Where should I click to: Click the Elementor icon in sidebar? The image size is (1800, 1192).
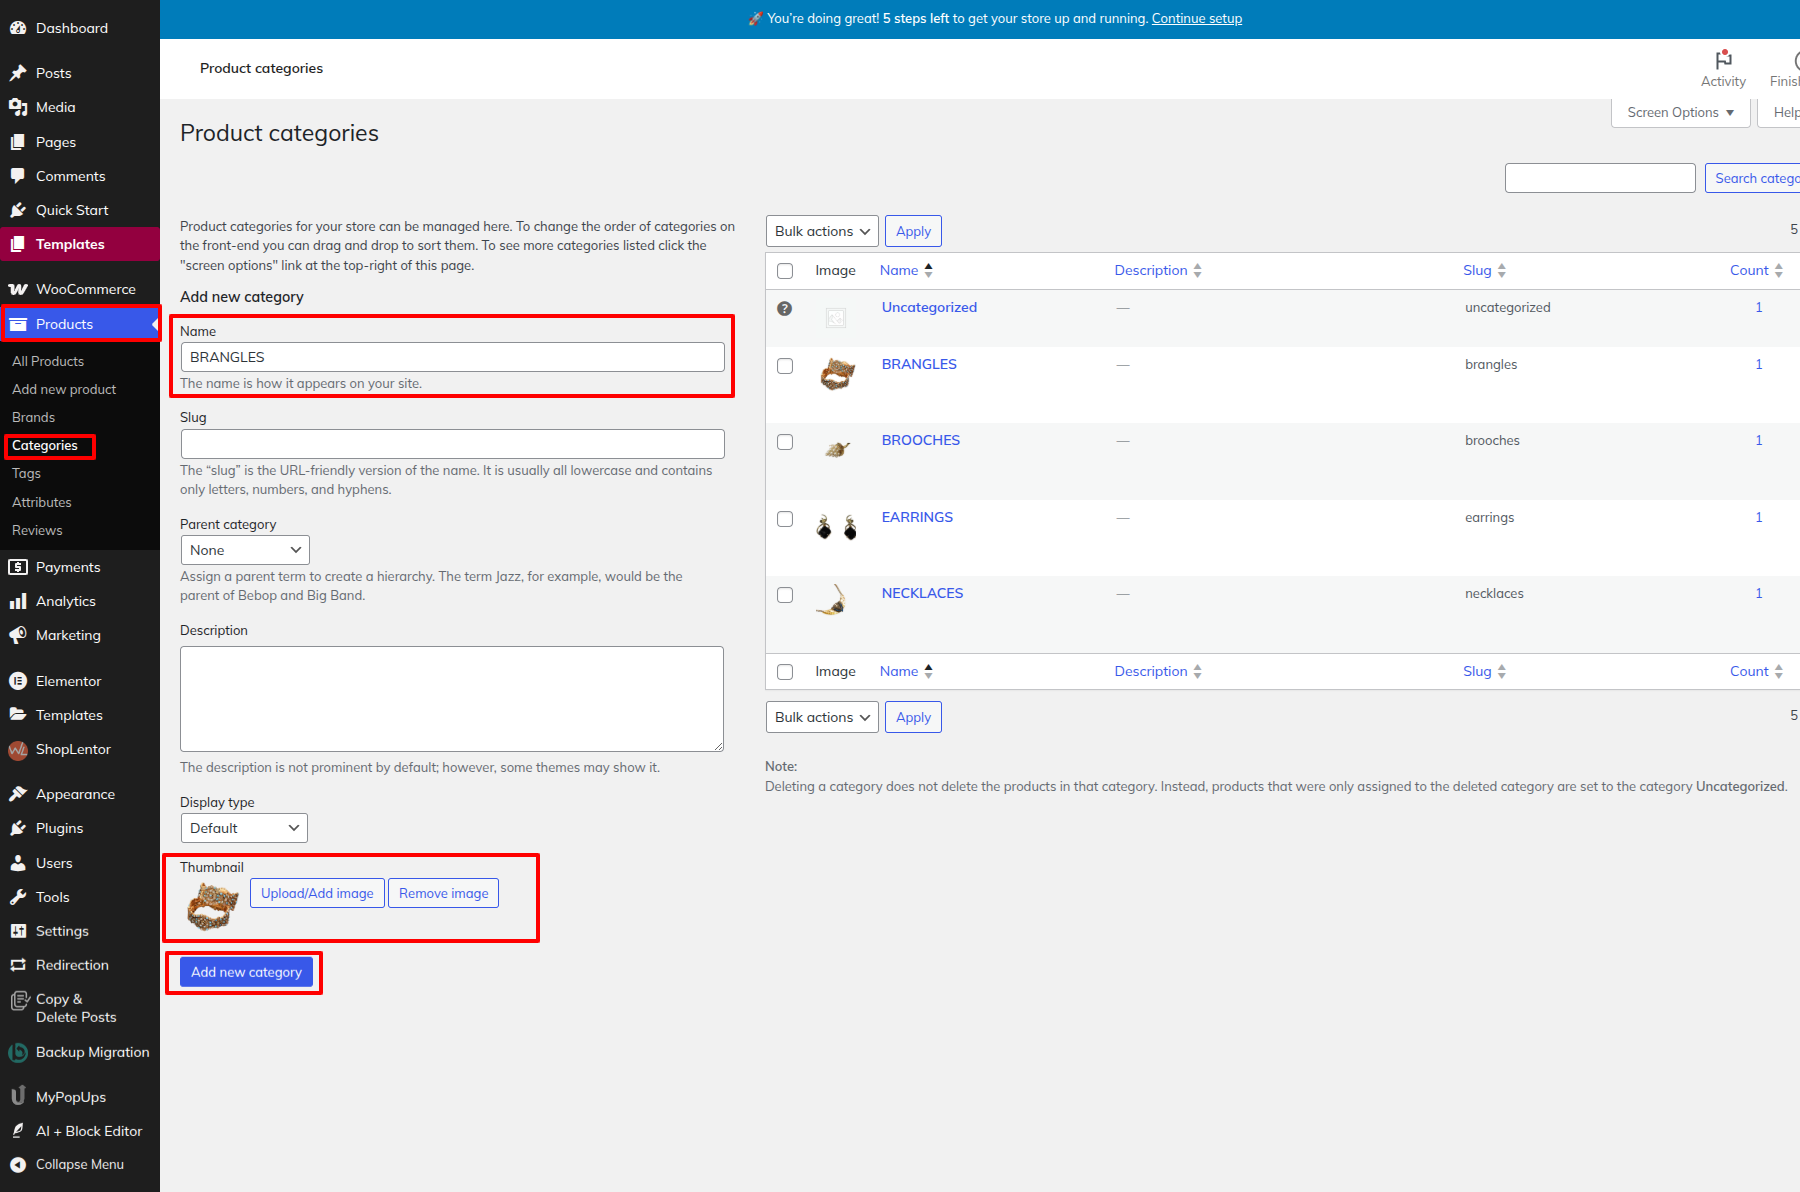point(18,681)
